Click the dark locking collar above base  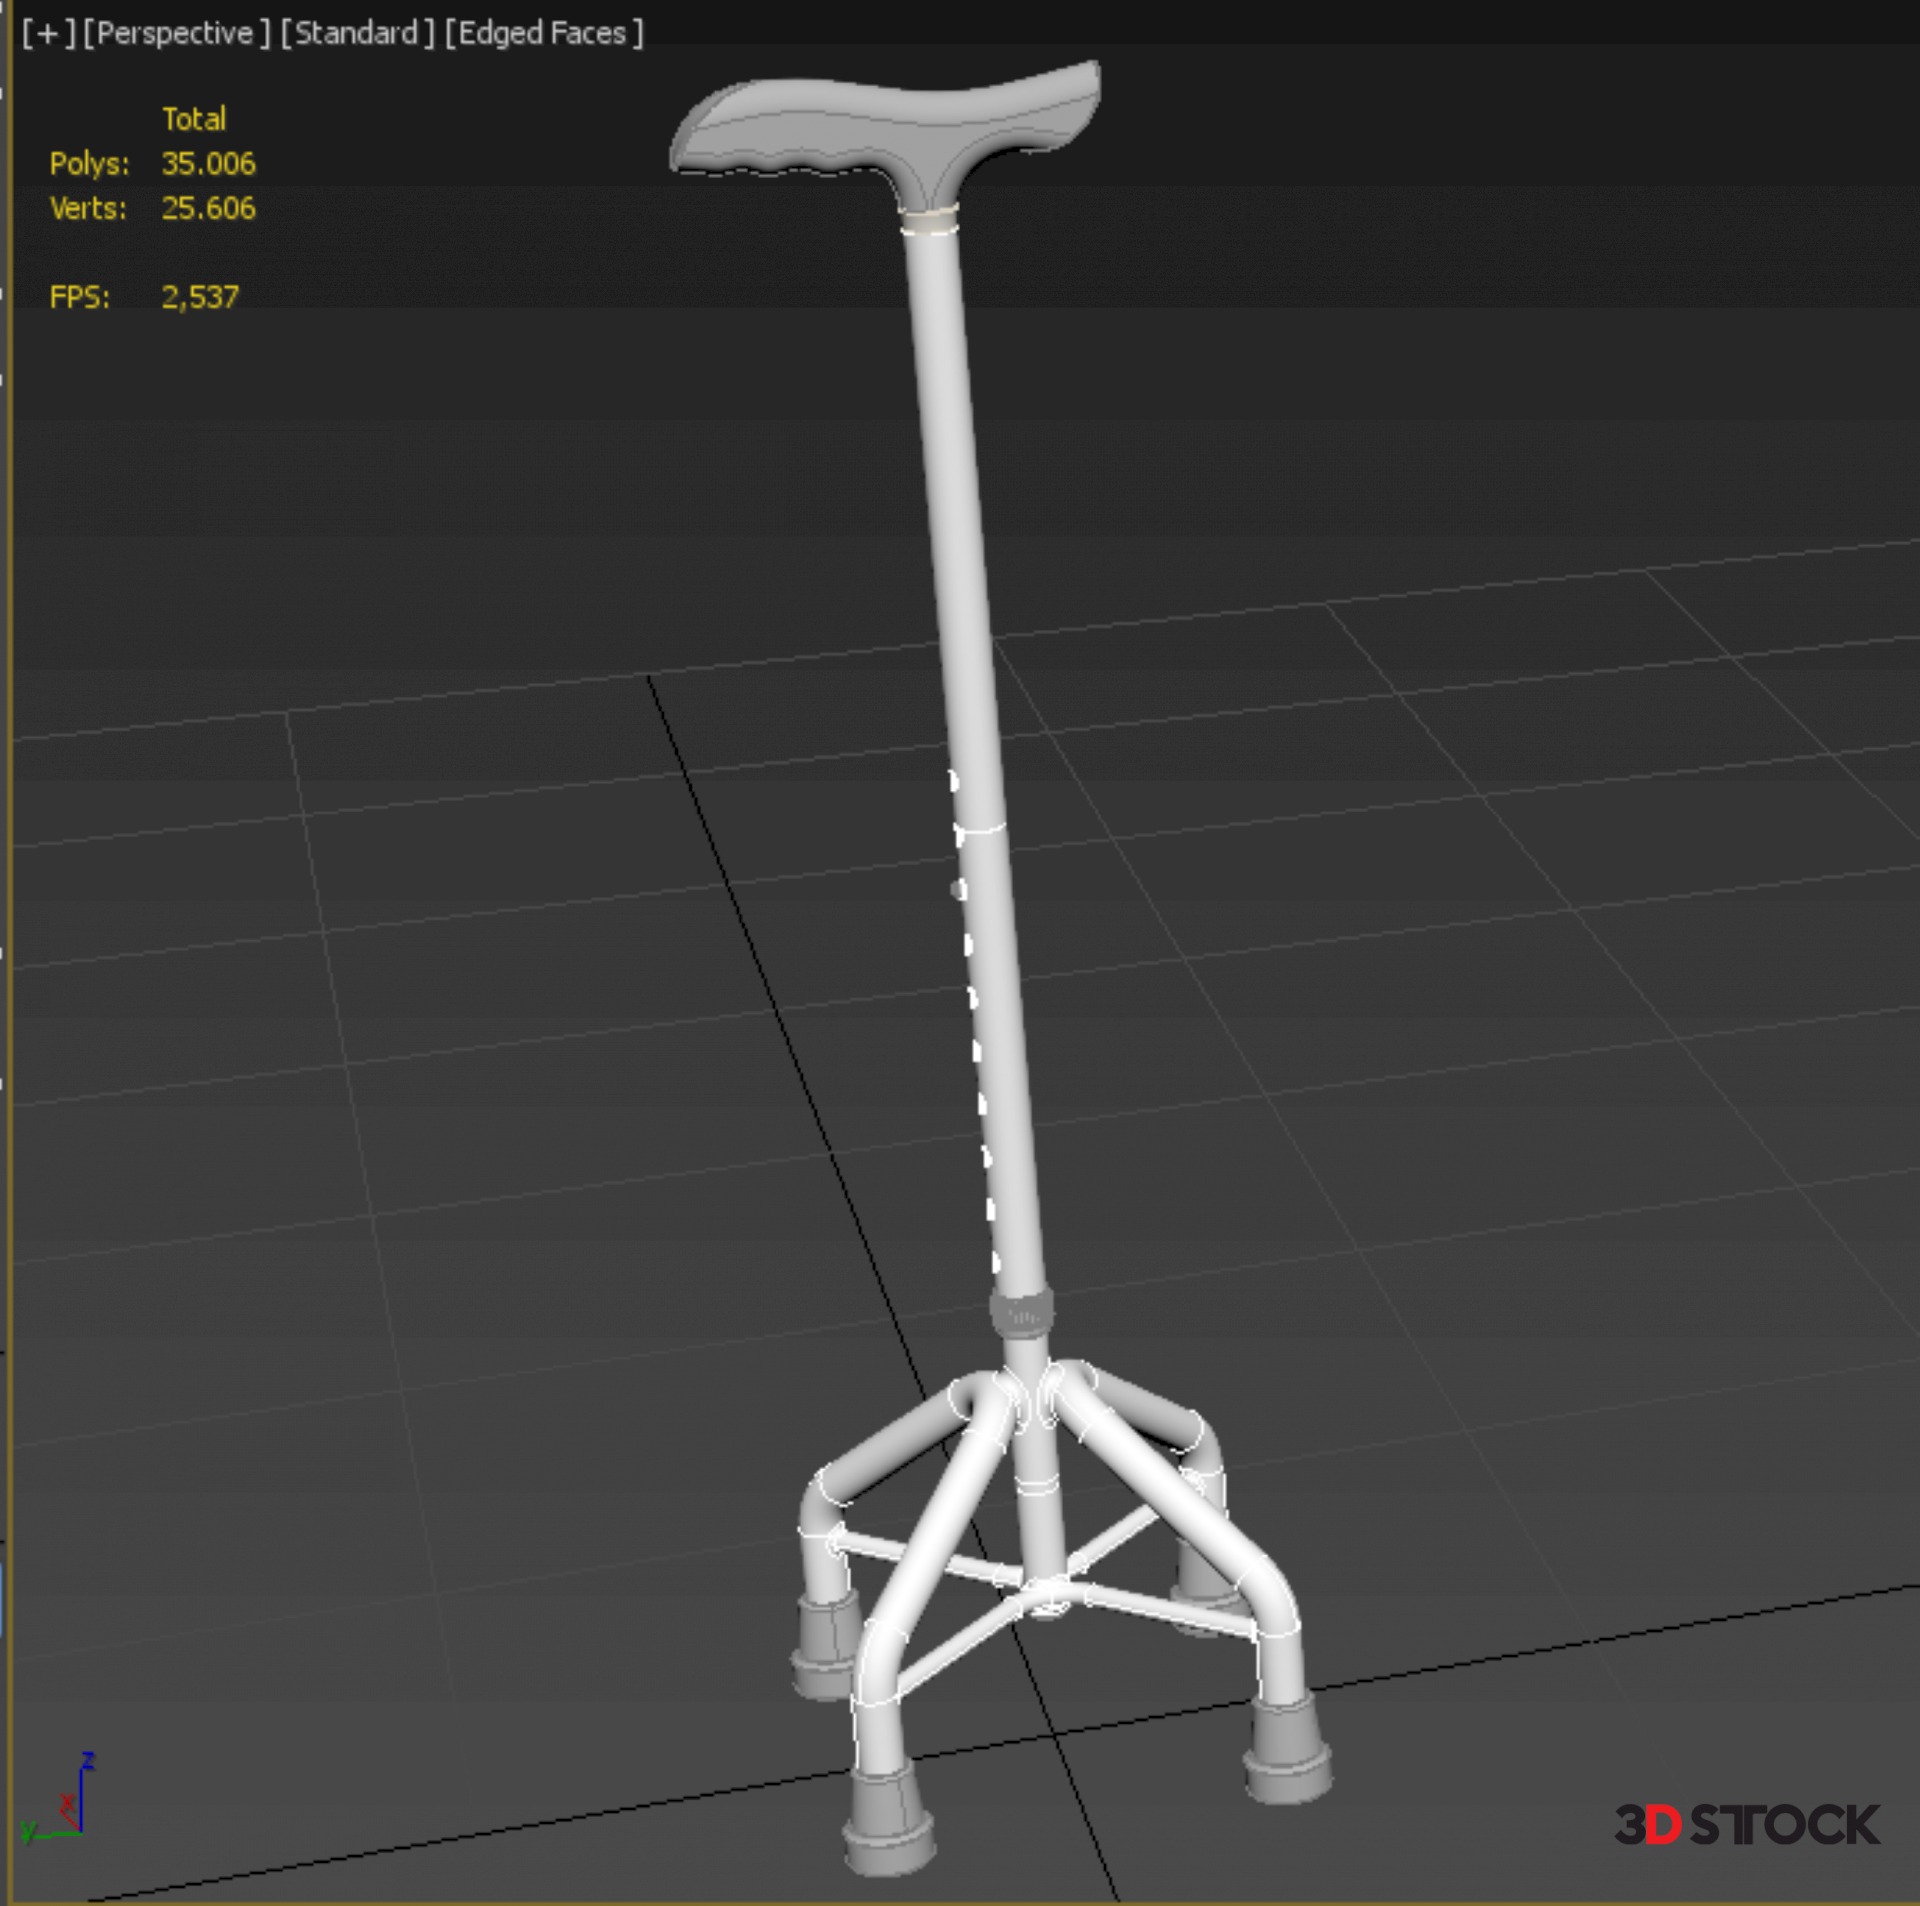pyautogui.click(x=1021, y=1314)
